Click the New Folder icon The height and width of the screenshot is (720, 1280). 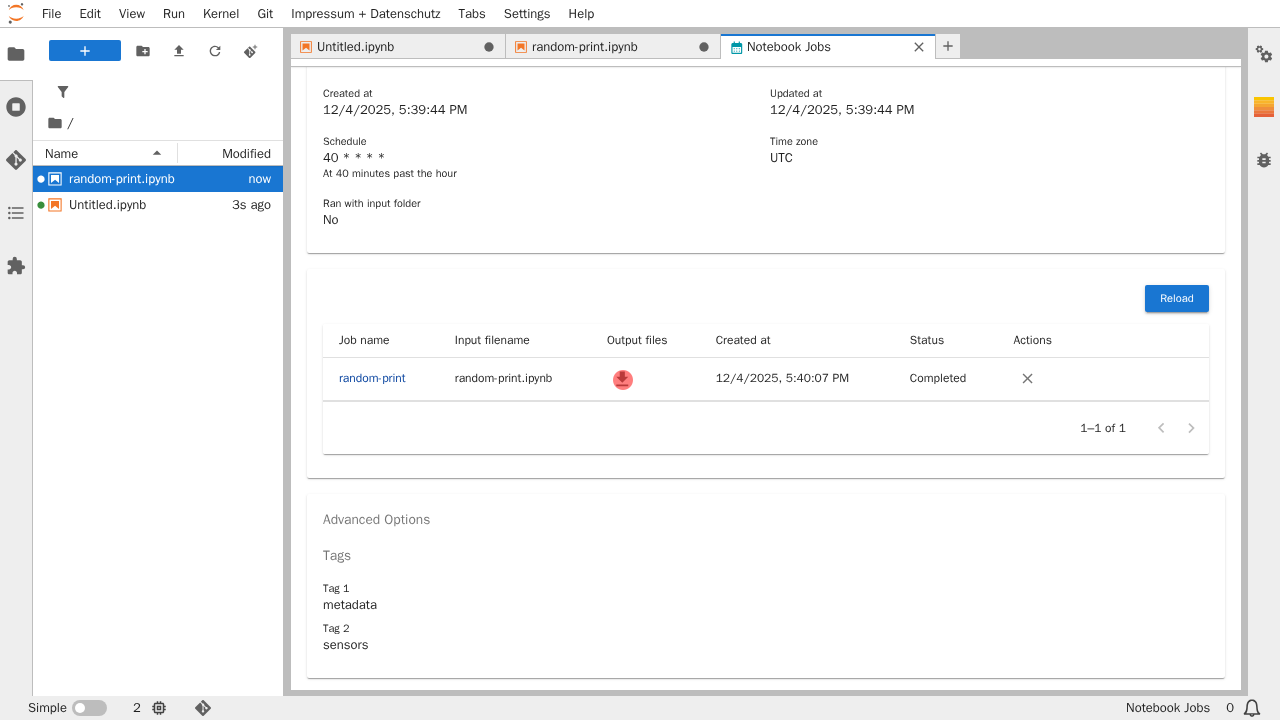pos(143,51)
